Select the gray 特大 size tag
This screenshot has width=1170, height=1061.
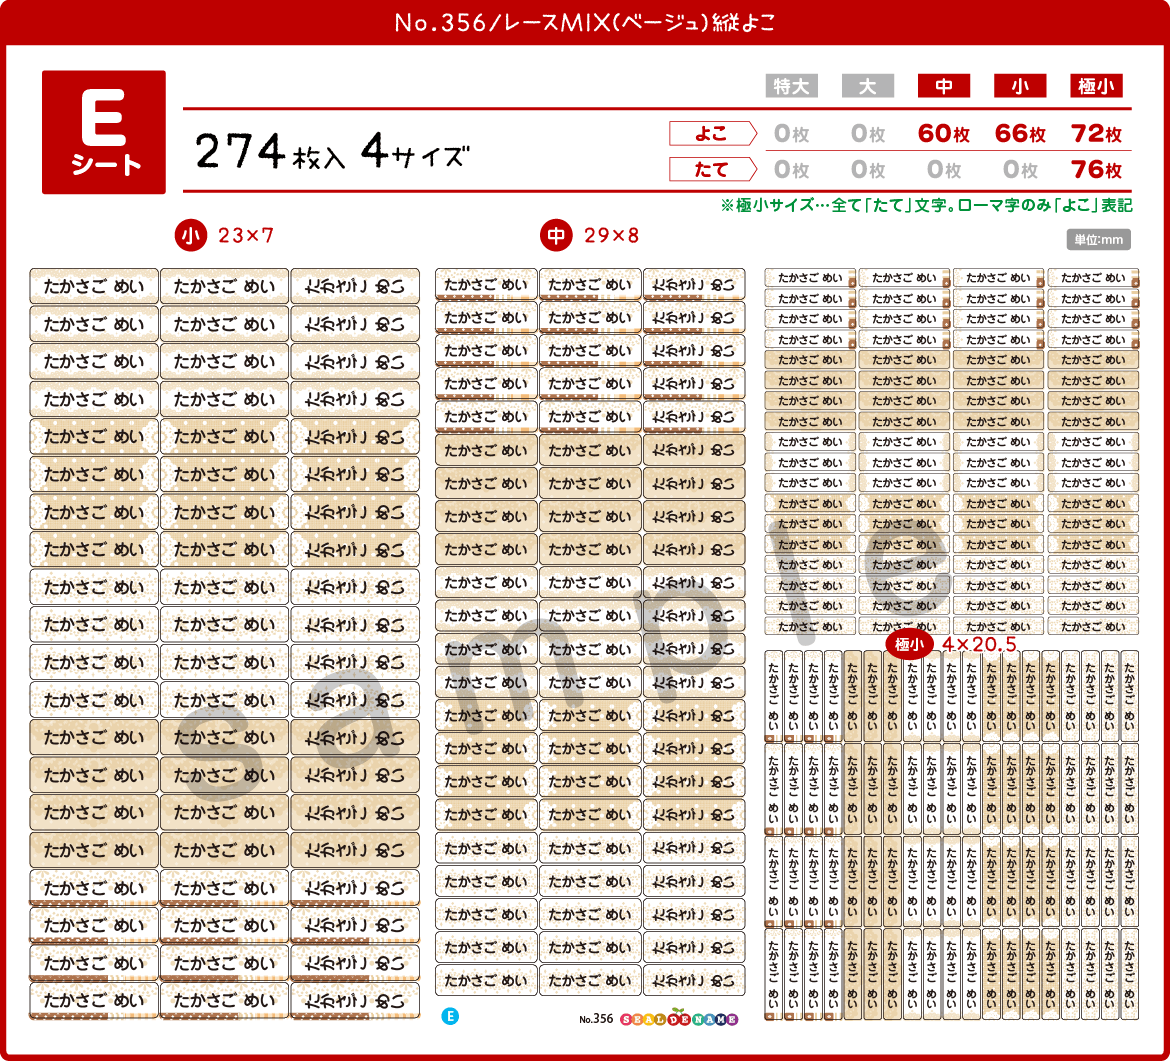click(792, 86)
